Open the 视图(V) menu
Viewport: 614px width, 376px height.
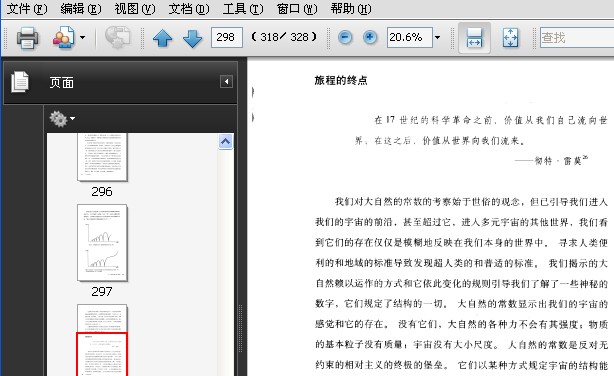pos(135,9)
